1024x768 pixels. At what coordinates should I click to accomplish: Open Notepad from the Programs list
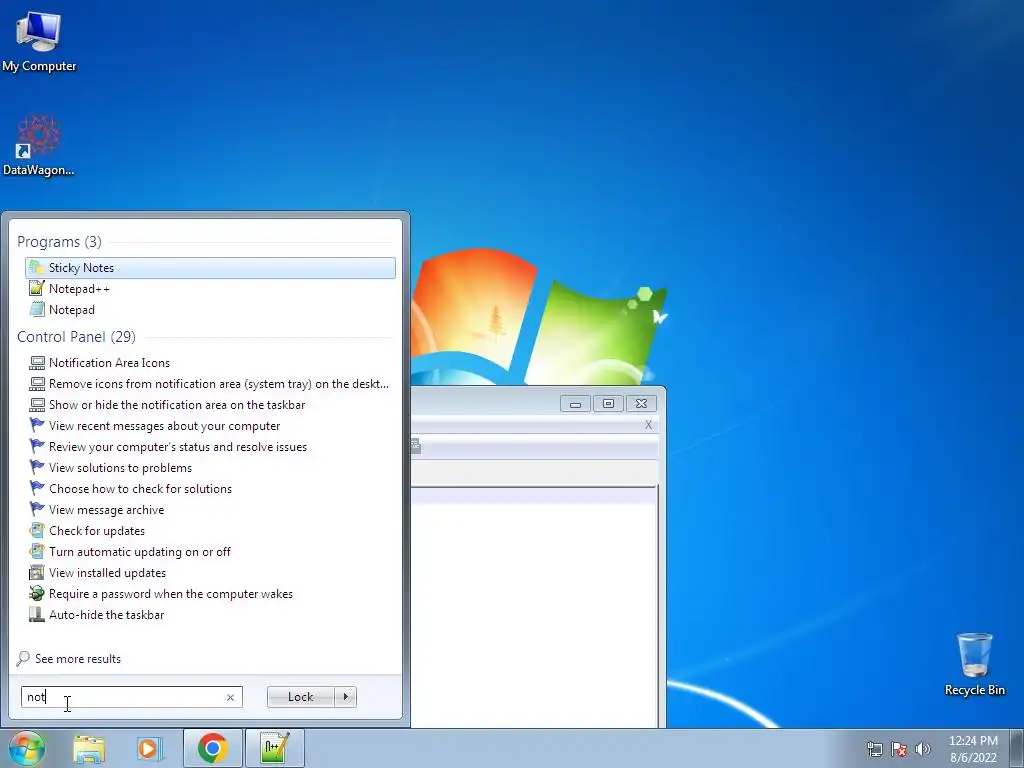[210, 310]
